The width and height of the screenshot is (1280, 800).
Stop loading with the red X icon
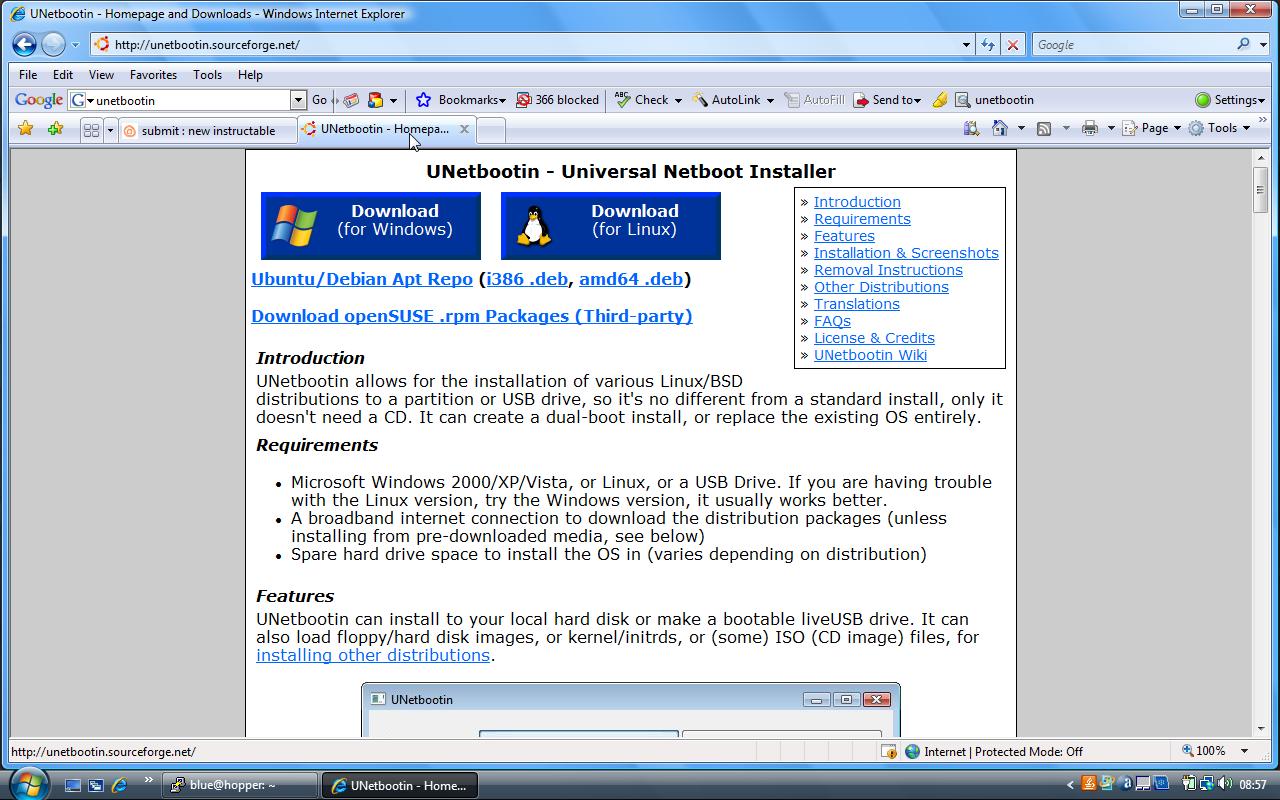(1013, 45)
